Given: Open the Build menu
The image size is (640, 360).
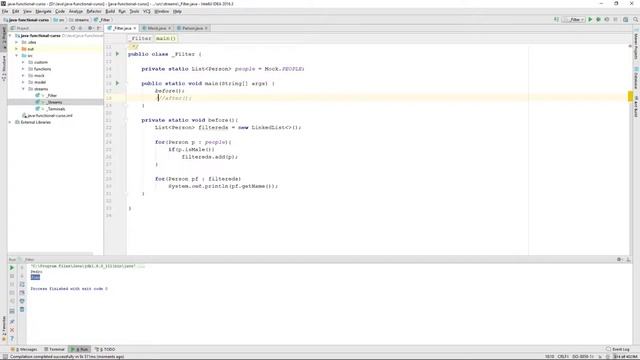Looking at the screenshot, I should tap(110, 11).
